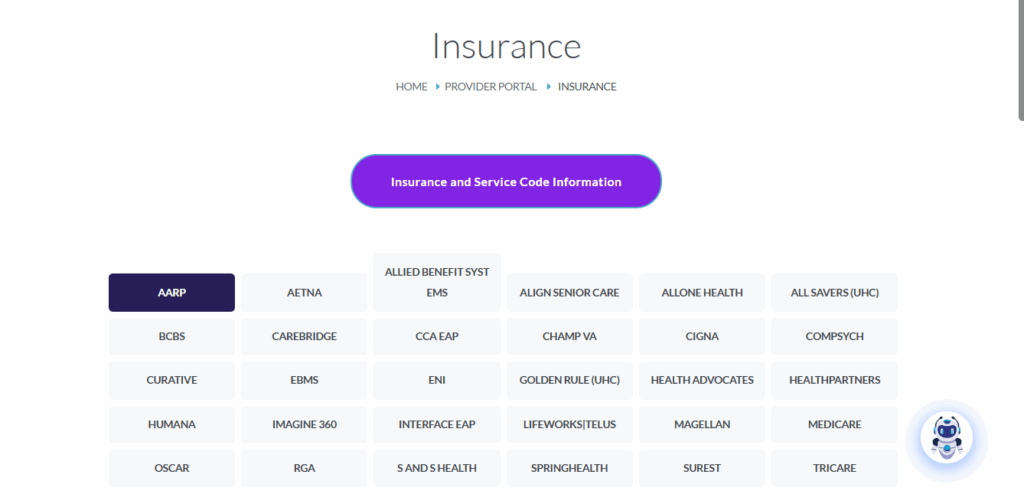This screenshot has height=491, width=1024.
Task: Switch to the Lifeworks|Telus tab
Action: [x=569, y=425]
